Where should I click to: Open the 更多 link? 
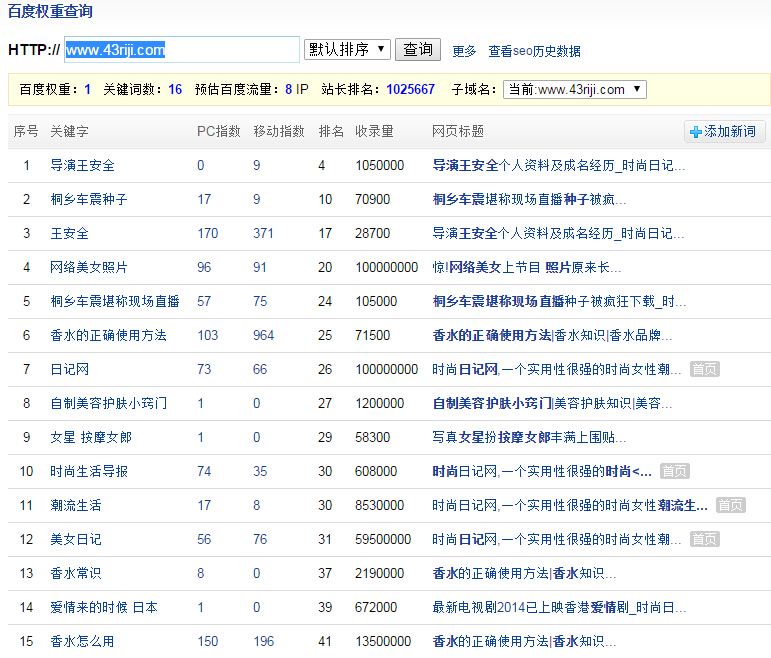point(464,51)
